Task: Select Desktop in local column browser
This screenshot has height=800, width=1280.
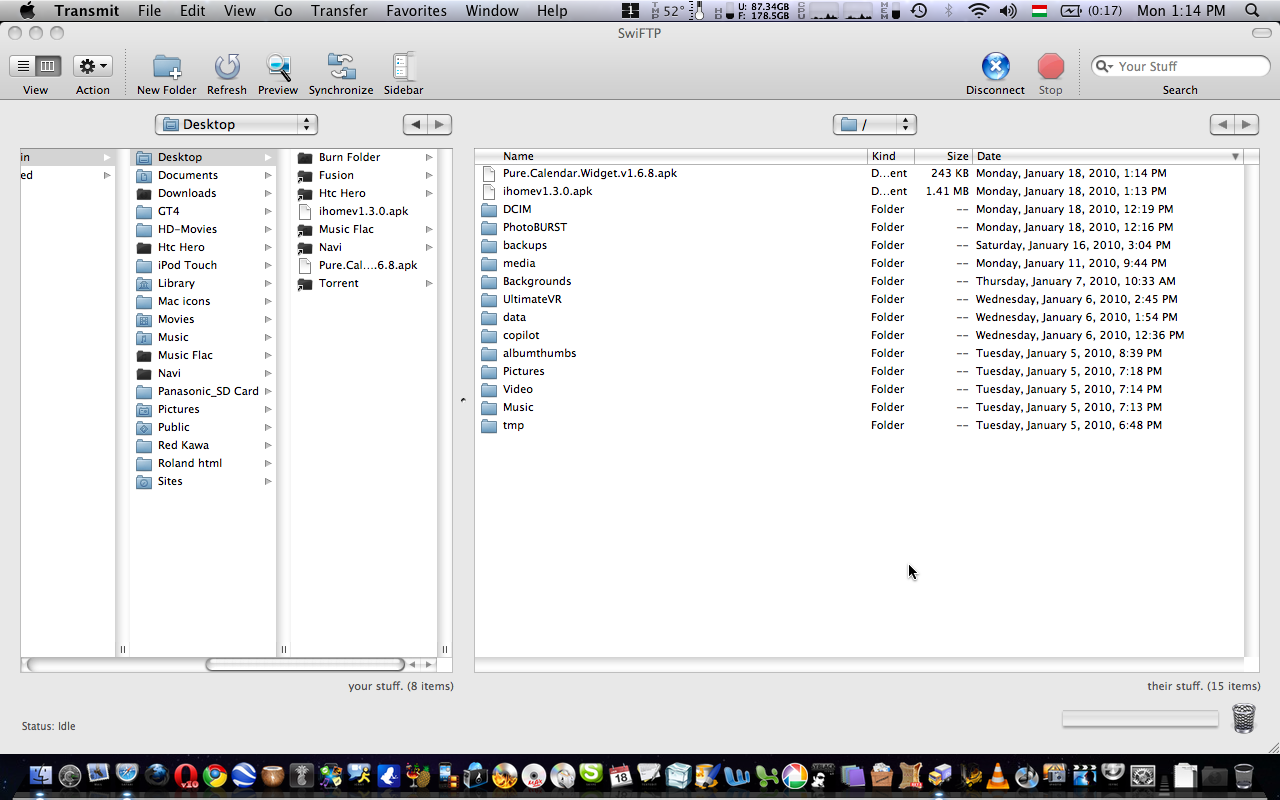Action: (x=203, y=157)
